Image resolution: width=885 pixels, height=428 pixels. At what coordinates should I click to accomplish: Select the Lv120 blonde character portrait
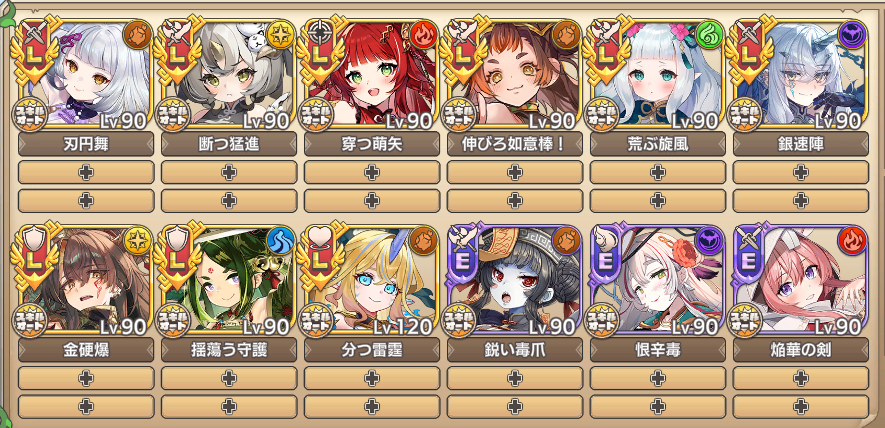point(372,279)
